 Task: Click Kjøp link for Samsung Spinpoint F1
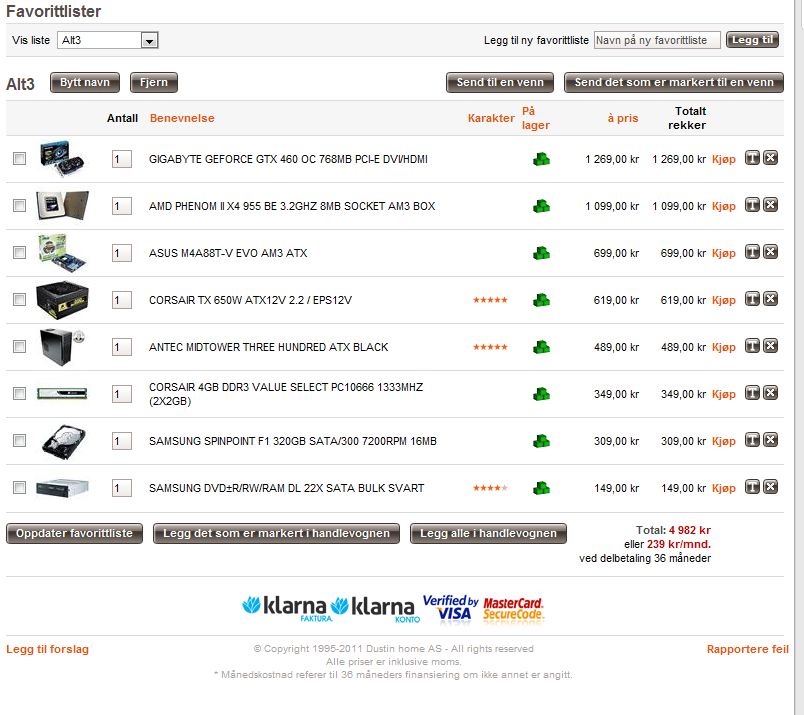pos(723,441)
